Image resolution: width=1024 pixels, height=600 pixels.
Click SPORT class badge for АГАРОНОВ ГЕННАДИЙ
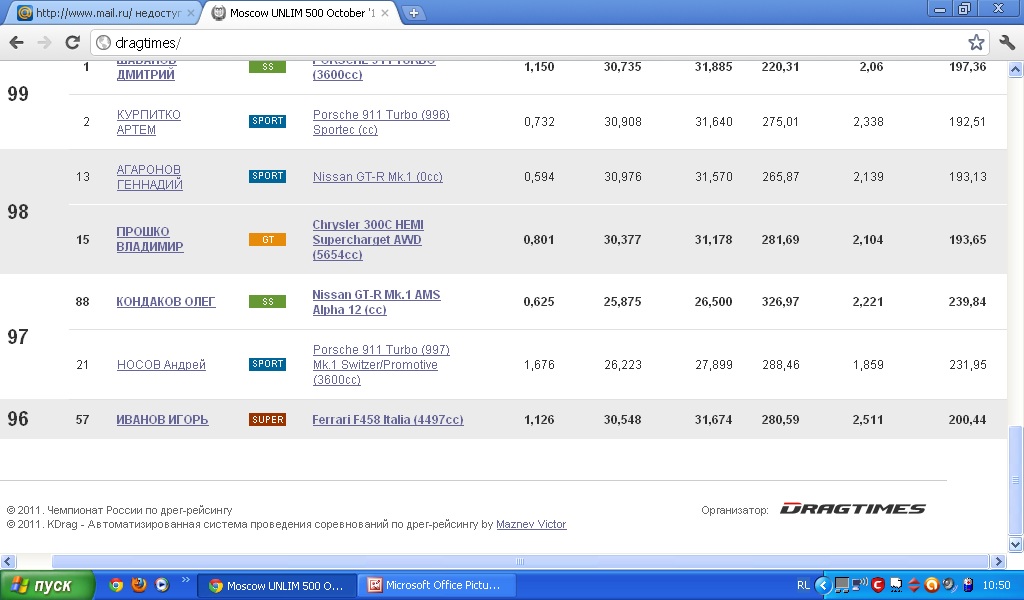267,176
